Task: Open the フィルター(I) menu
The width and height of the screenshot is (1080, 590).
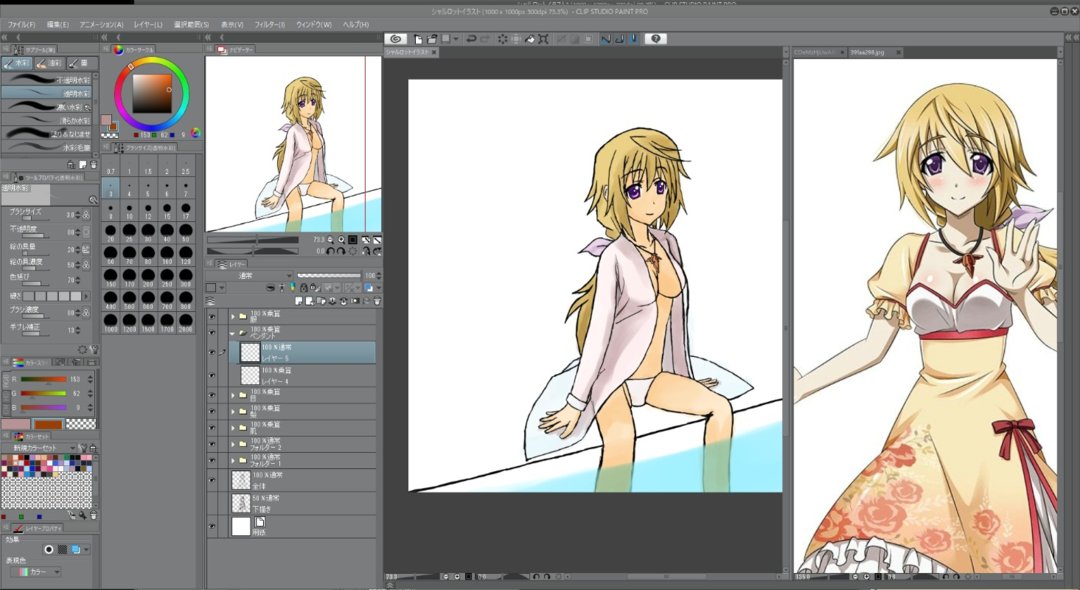Action: coord(269,24)
